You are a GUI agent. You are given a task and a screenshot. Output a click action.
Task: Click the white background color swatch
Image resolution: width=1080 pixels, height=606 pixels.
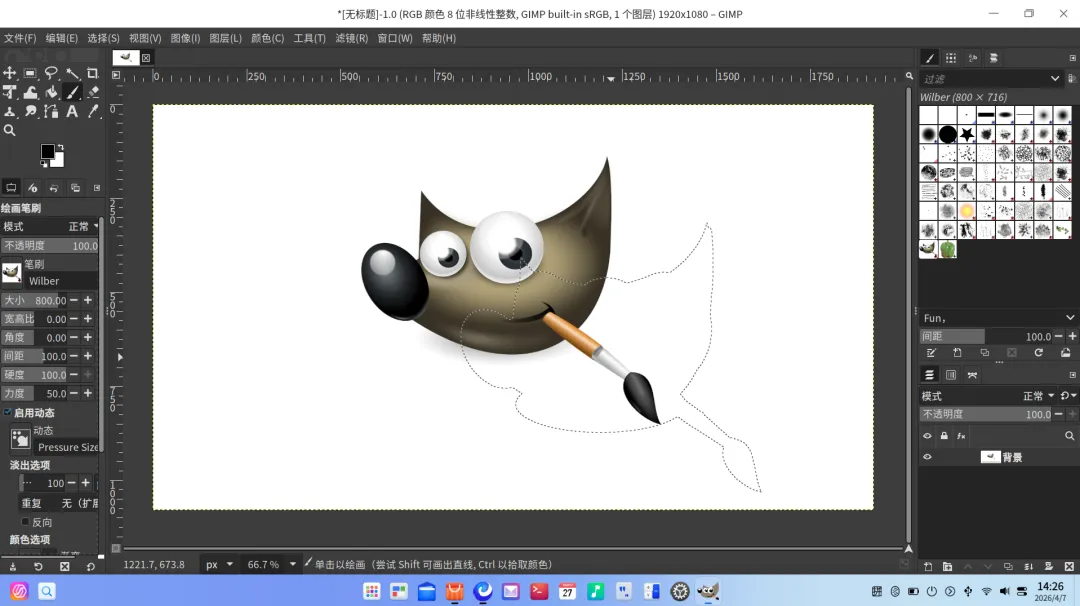pos(58,162)
